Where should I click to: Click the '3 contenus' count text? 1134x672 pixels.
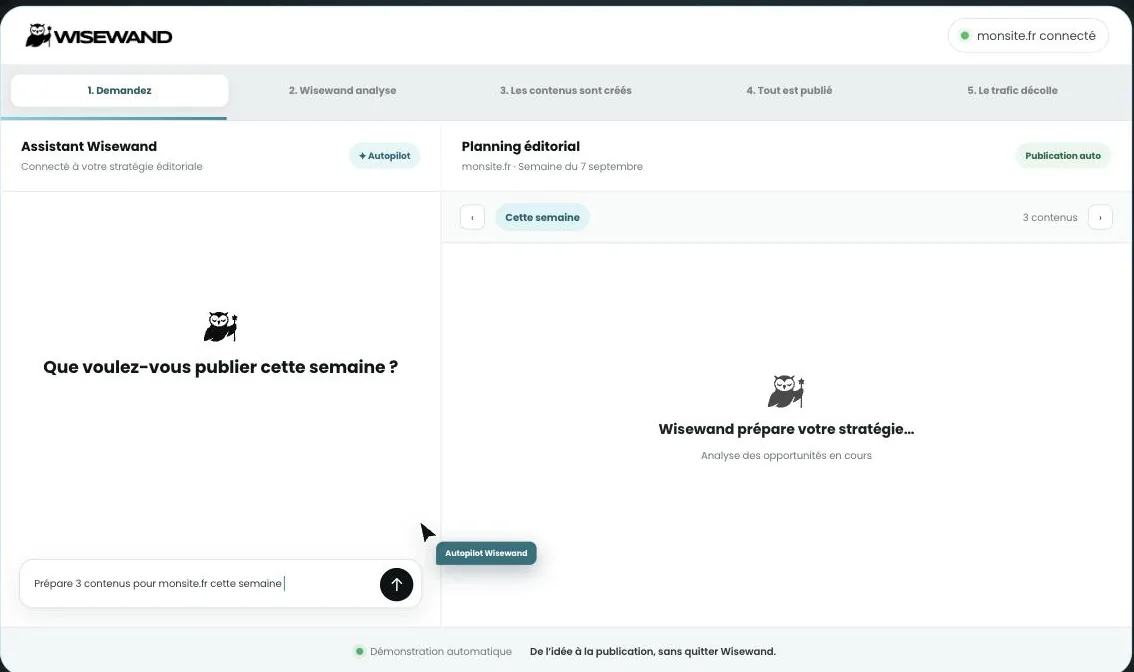1049,217
